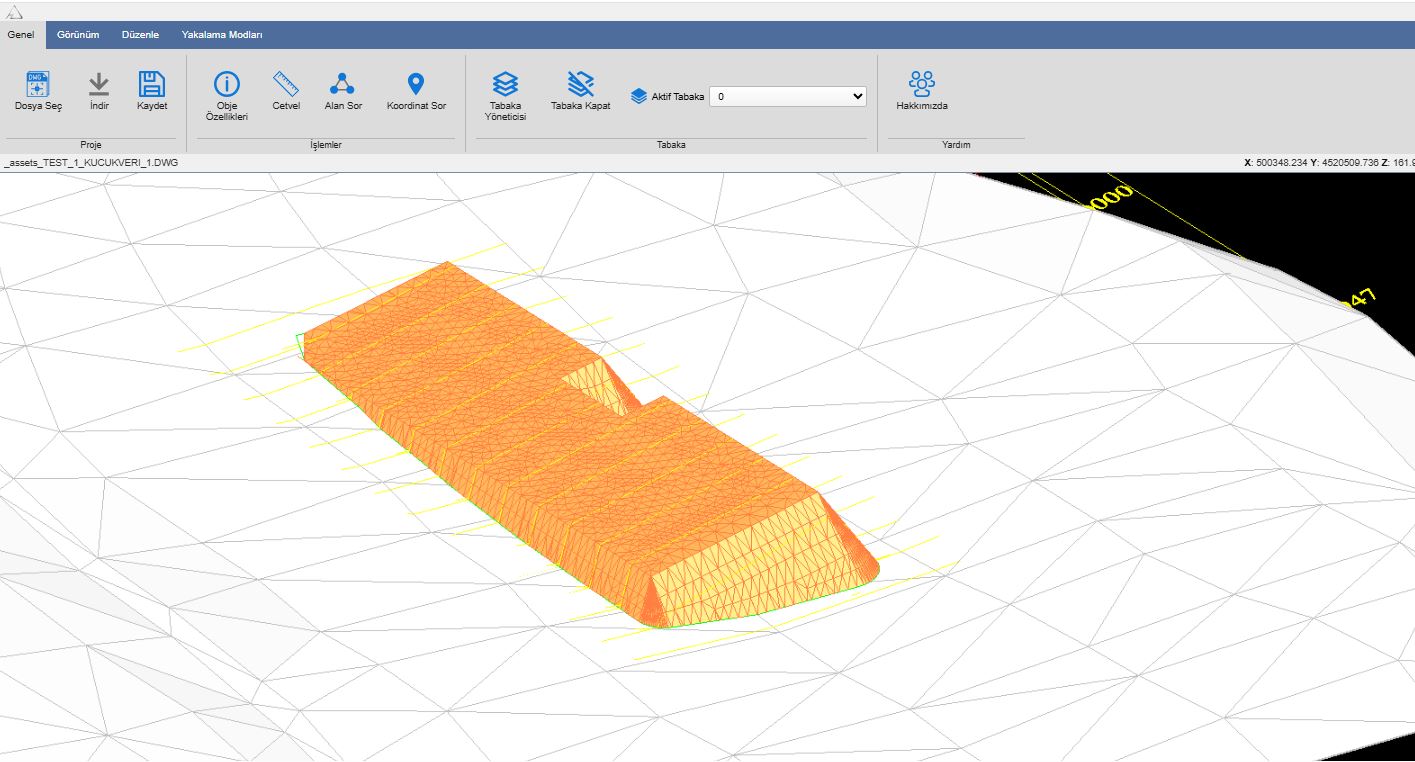Click the Aktif Tabaka layers icon
This screenshot has width=1415, height=762.
pyautogui.click(x=639, y=97)
